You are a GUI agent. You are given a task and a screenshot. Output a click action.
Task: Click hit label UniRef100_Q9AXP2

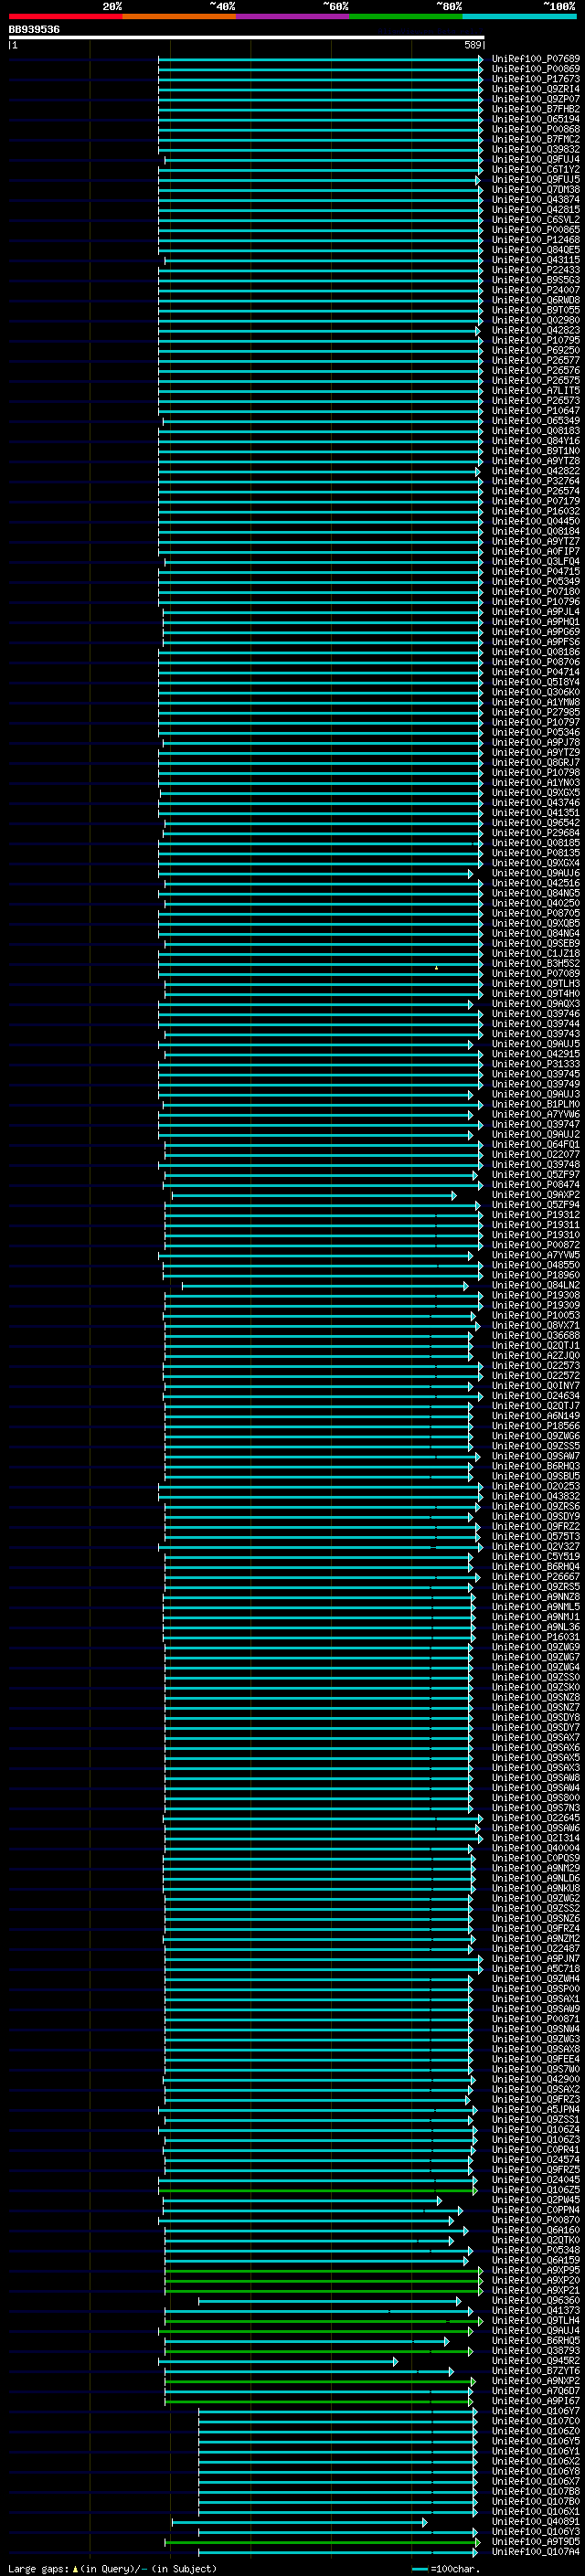(x=535, y=1195)
